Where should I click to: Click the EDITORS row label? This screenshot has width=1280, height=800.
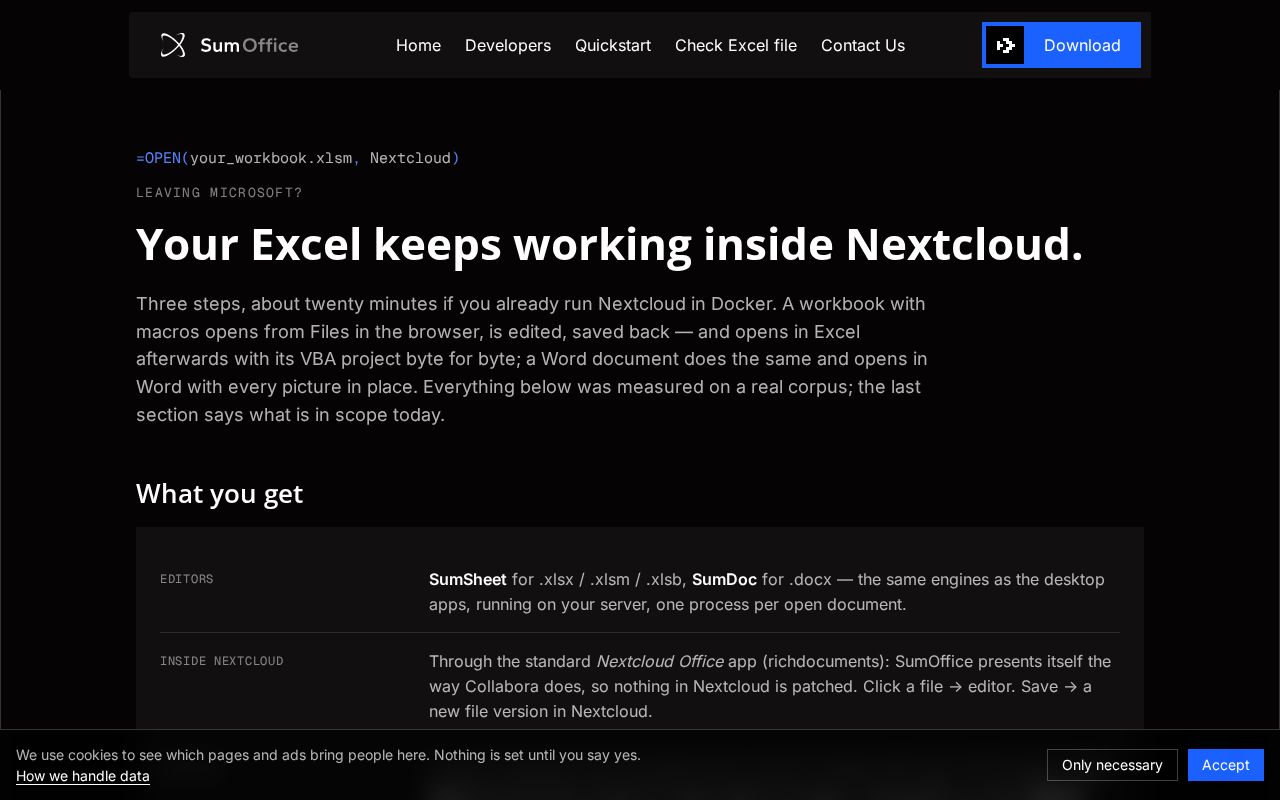point(187,579)
